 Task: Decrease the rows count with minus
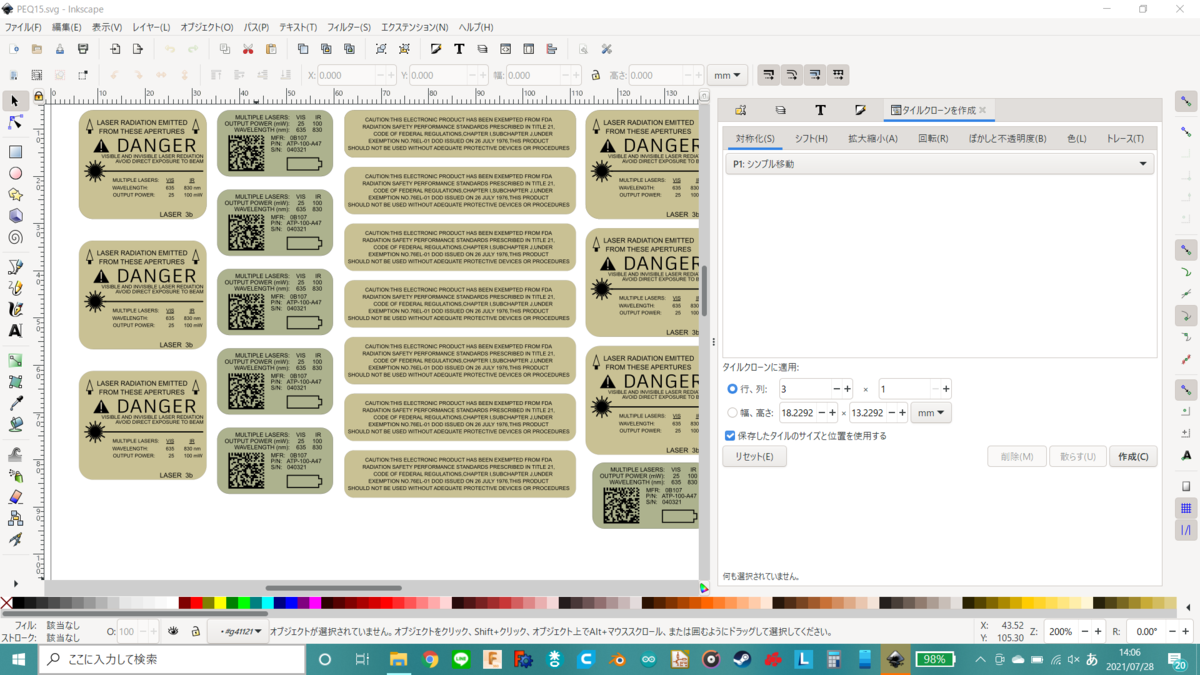[836, 389]
